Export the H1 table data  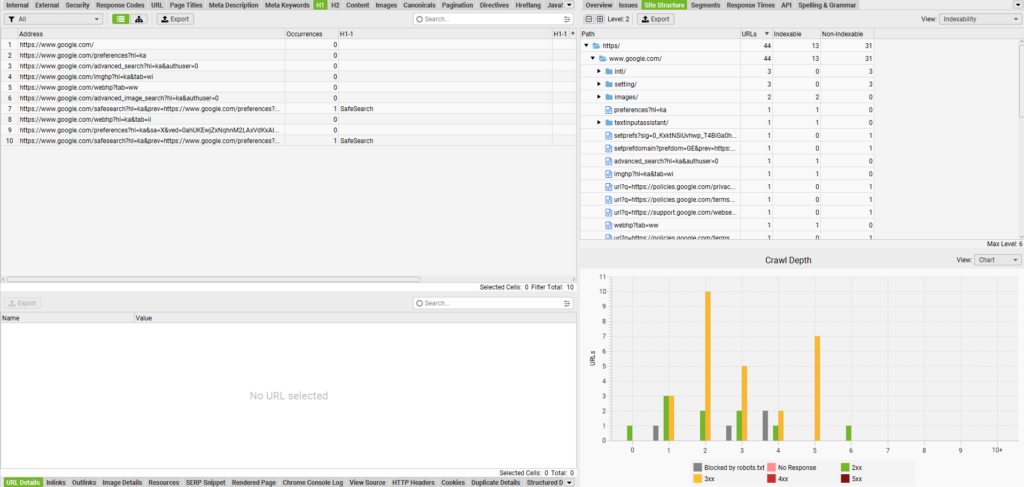point(175,20)
